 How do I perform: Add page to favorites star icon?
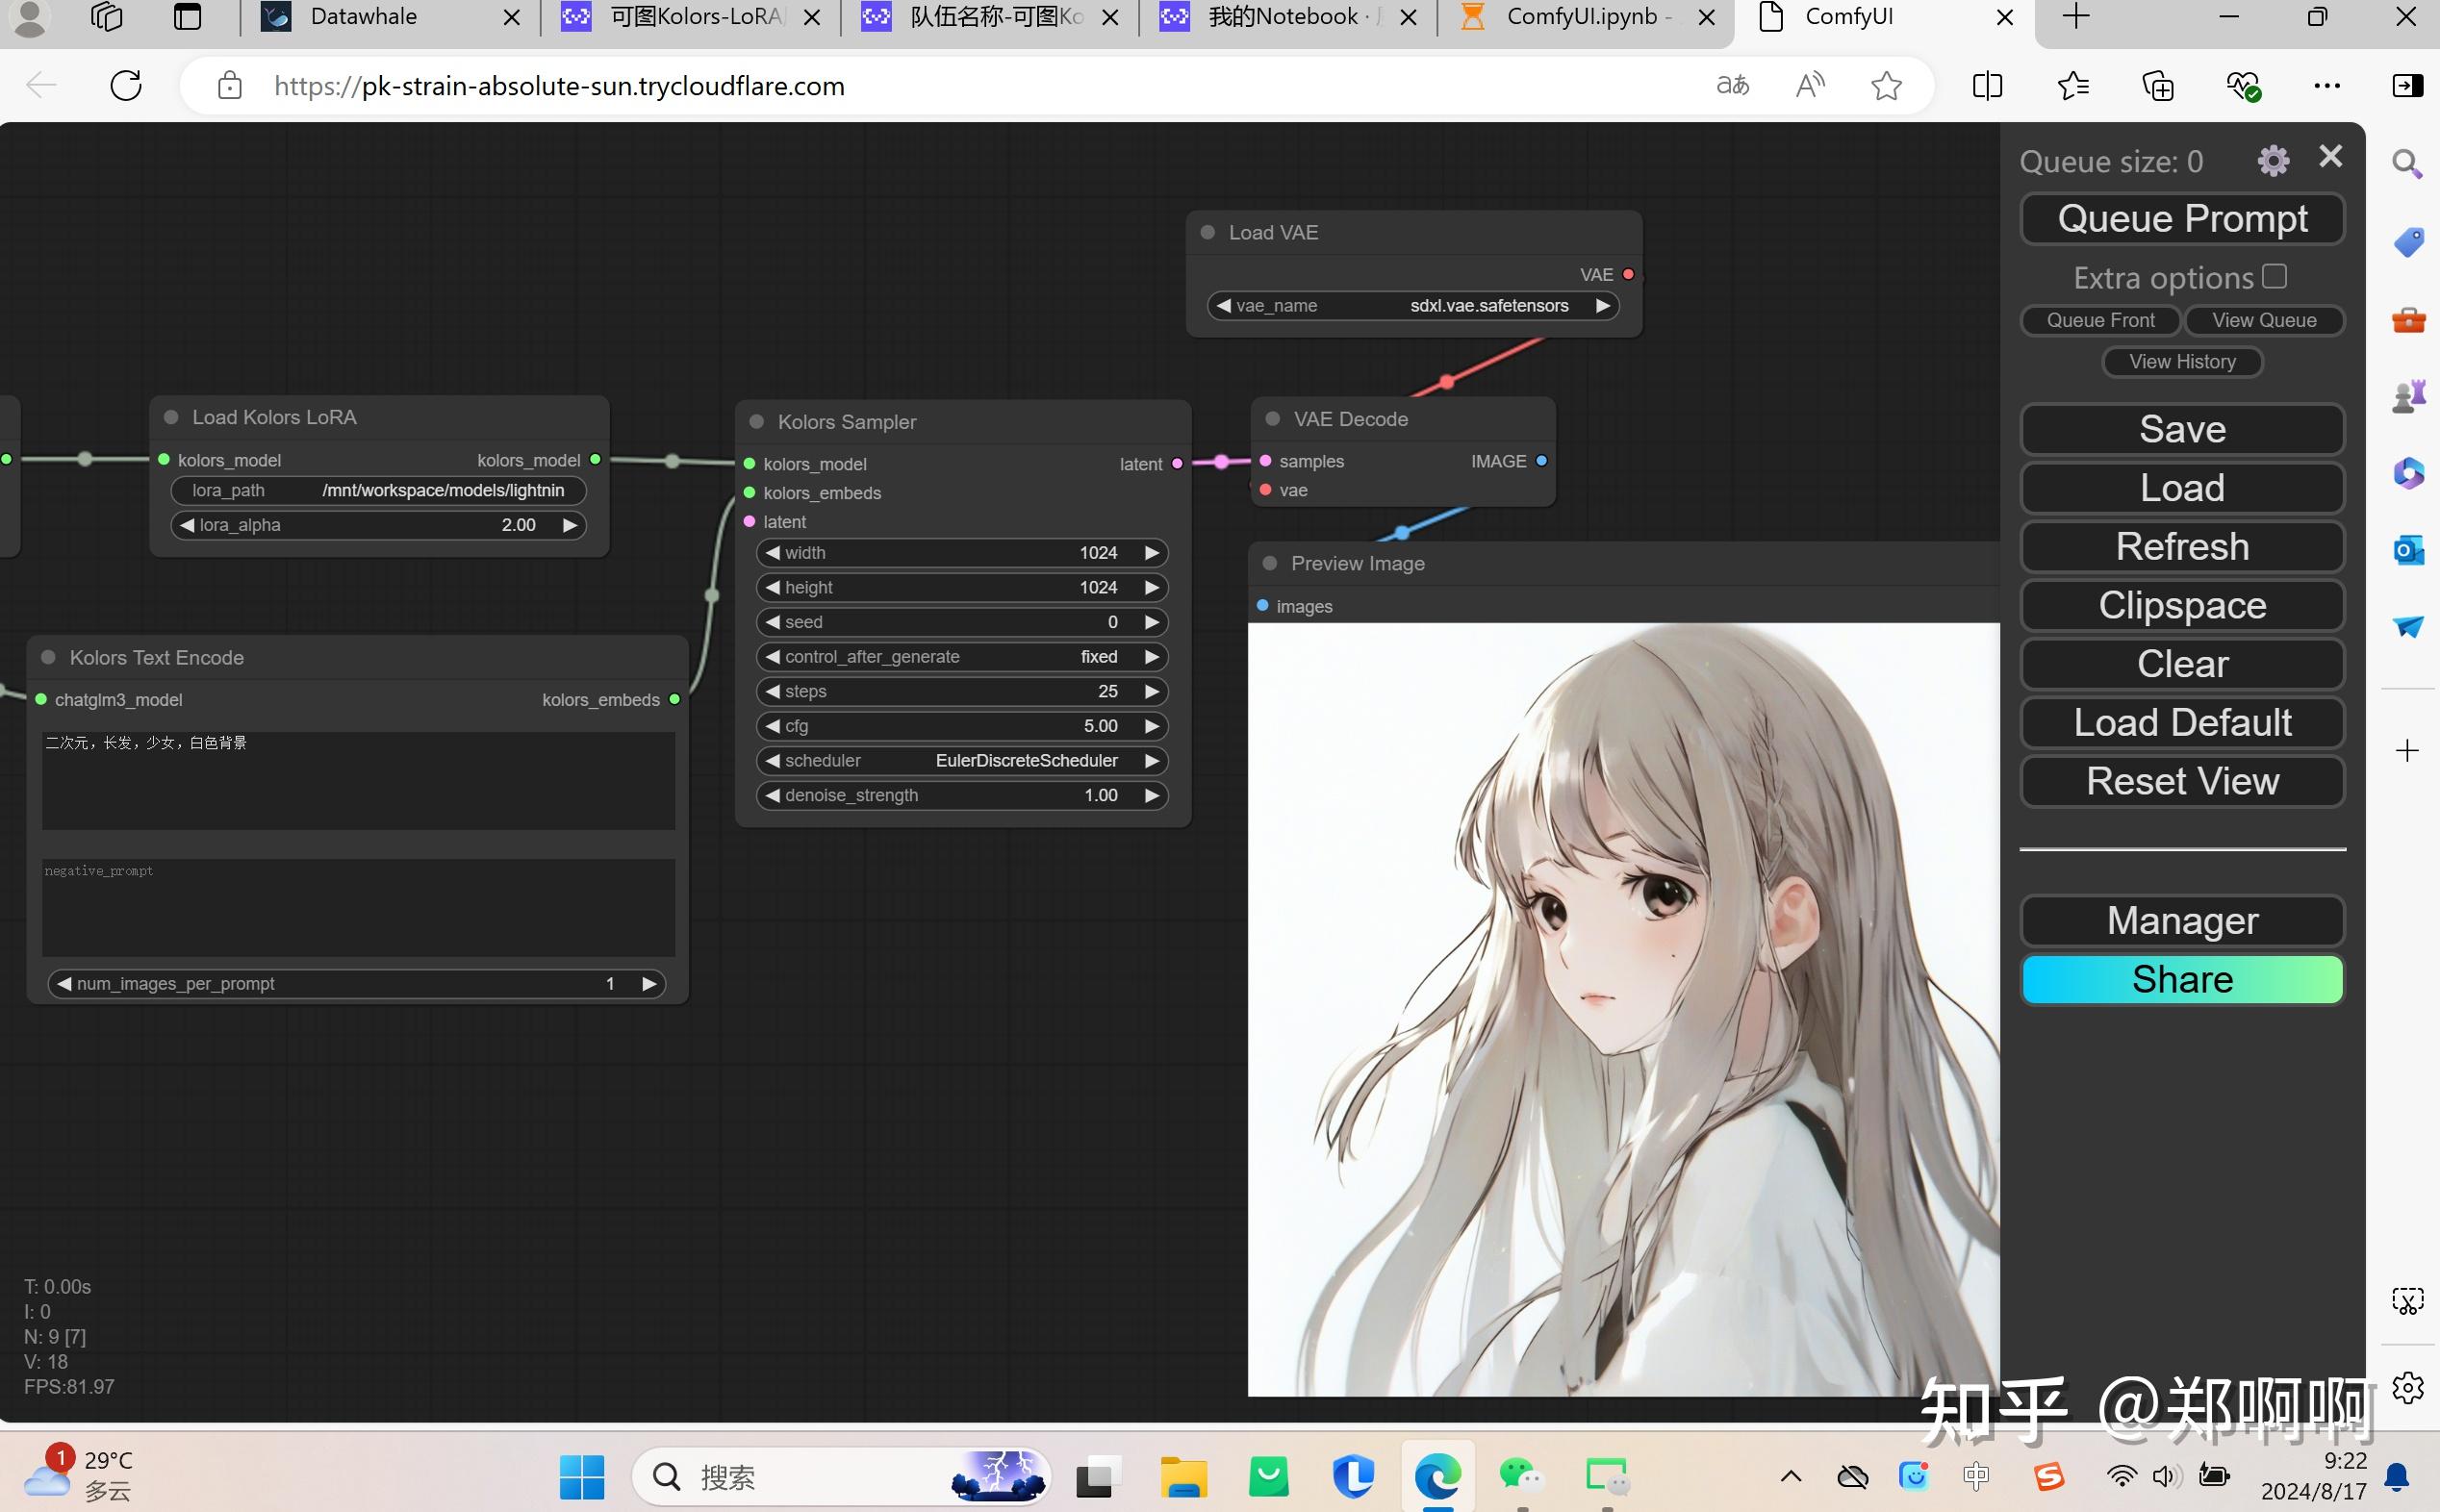click(x=1885, y=86)
